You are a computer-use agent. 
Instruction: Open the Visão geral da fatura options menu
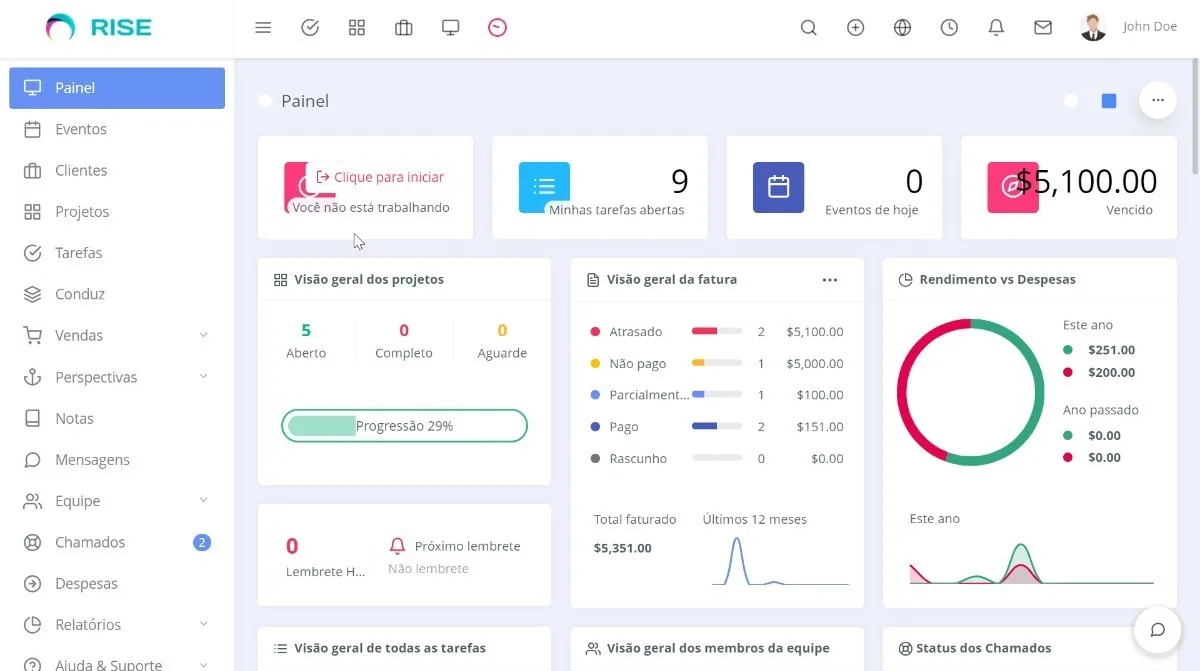[830, 280]
